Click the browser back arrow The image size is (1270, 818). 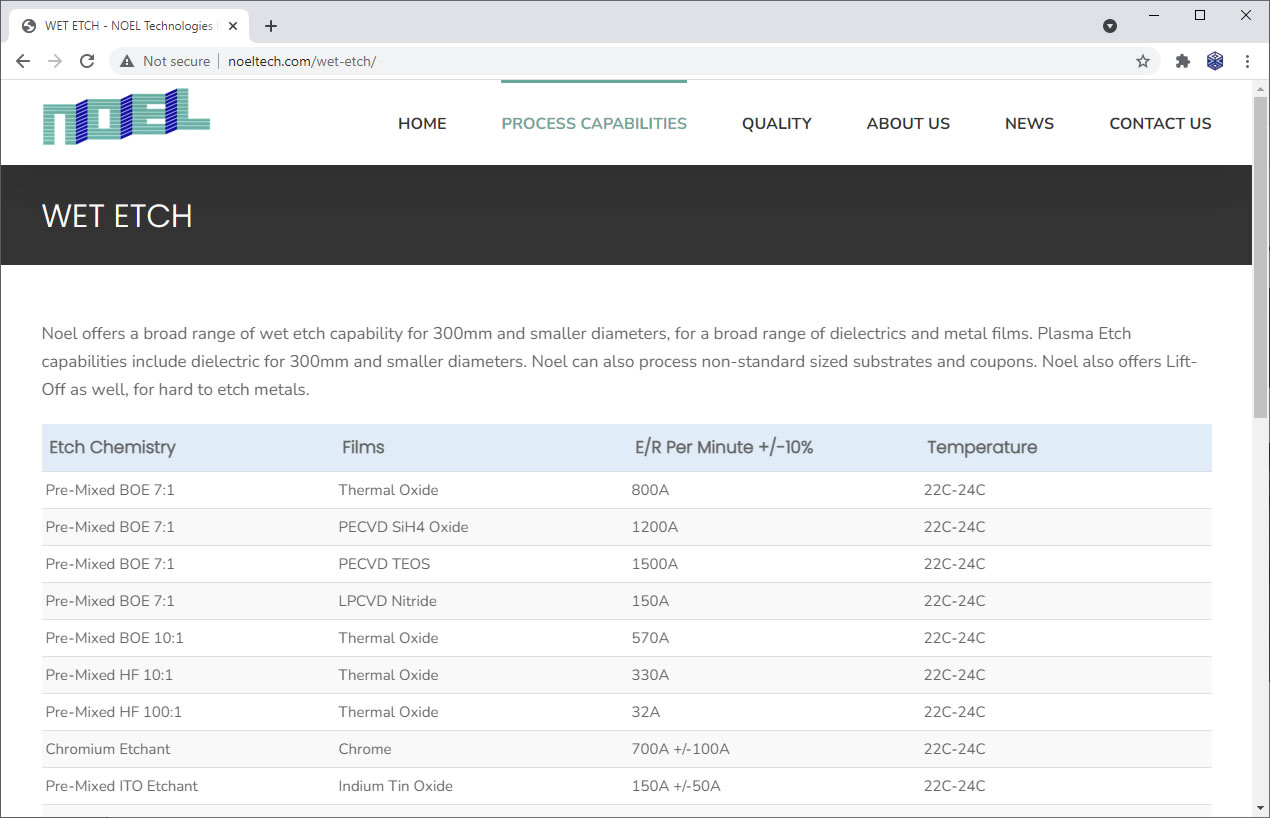(x=23, y=61)
